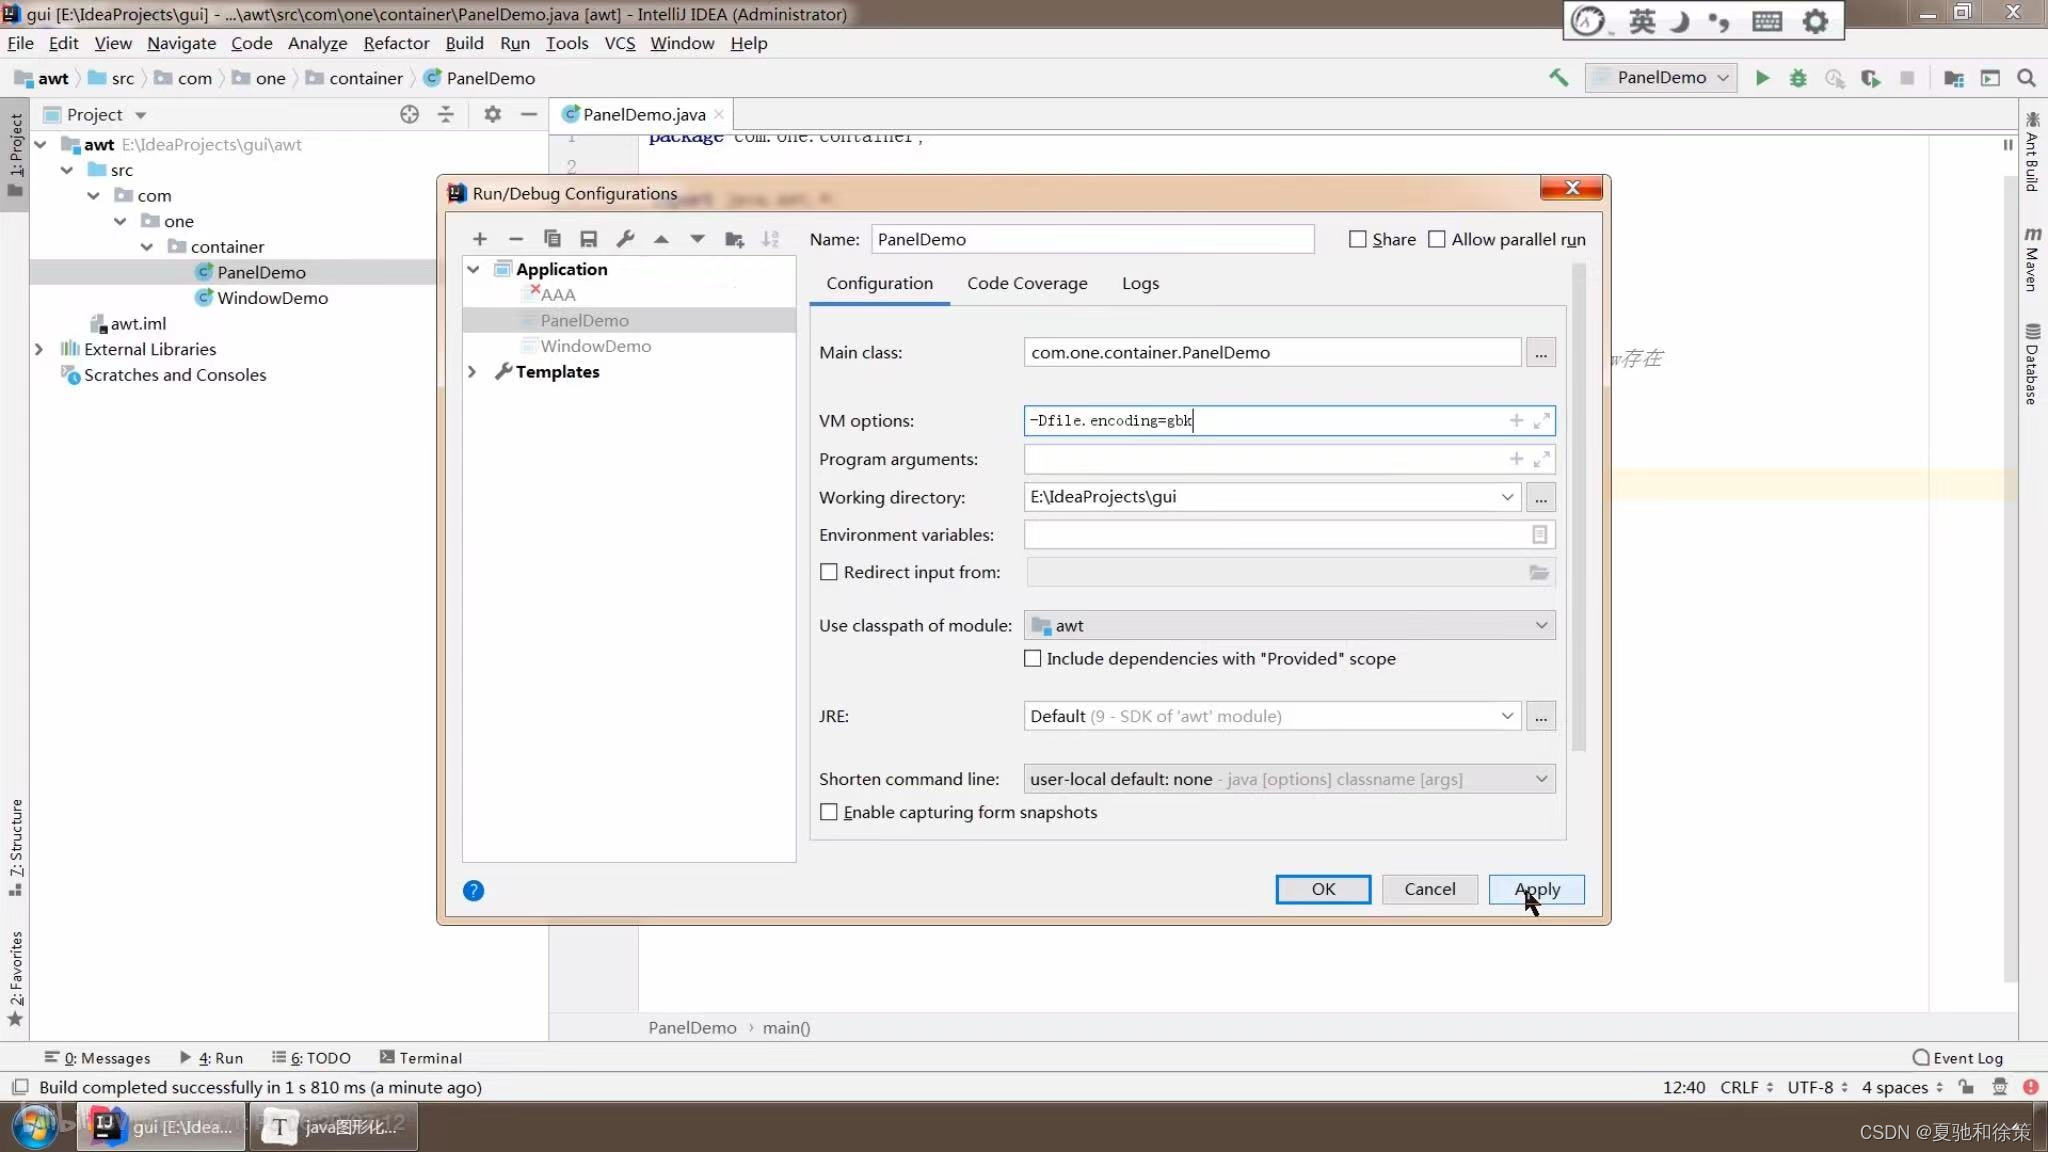Check Include dependencies with Provided scope
Image resolution: width=2048 pixels, height=1152 pixels.
click(x=1033, y=659)
